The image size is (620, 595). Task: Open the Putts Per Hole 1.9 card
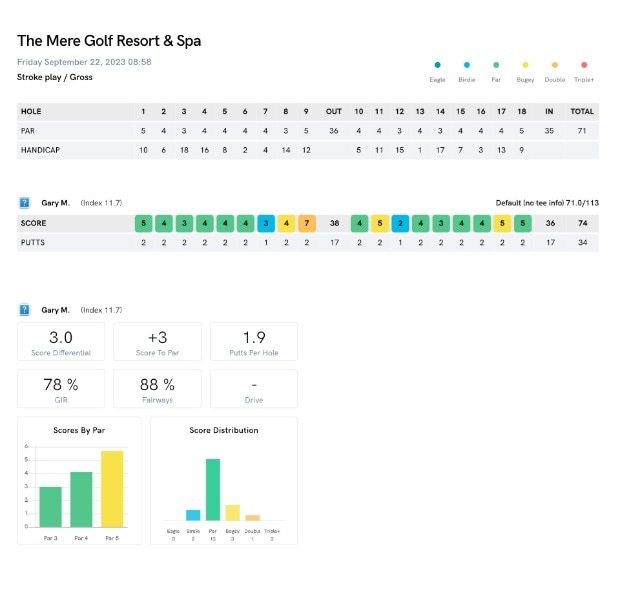254,342
